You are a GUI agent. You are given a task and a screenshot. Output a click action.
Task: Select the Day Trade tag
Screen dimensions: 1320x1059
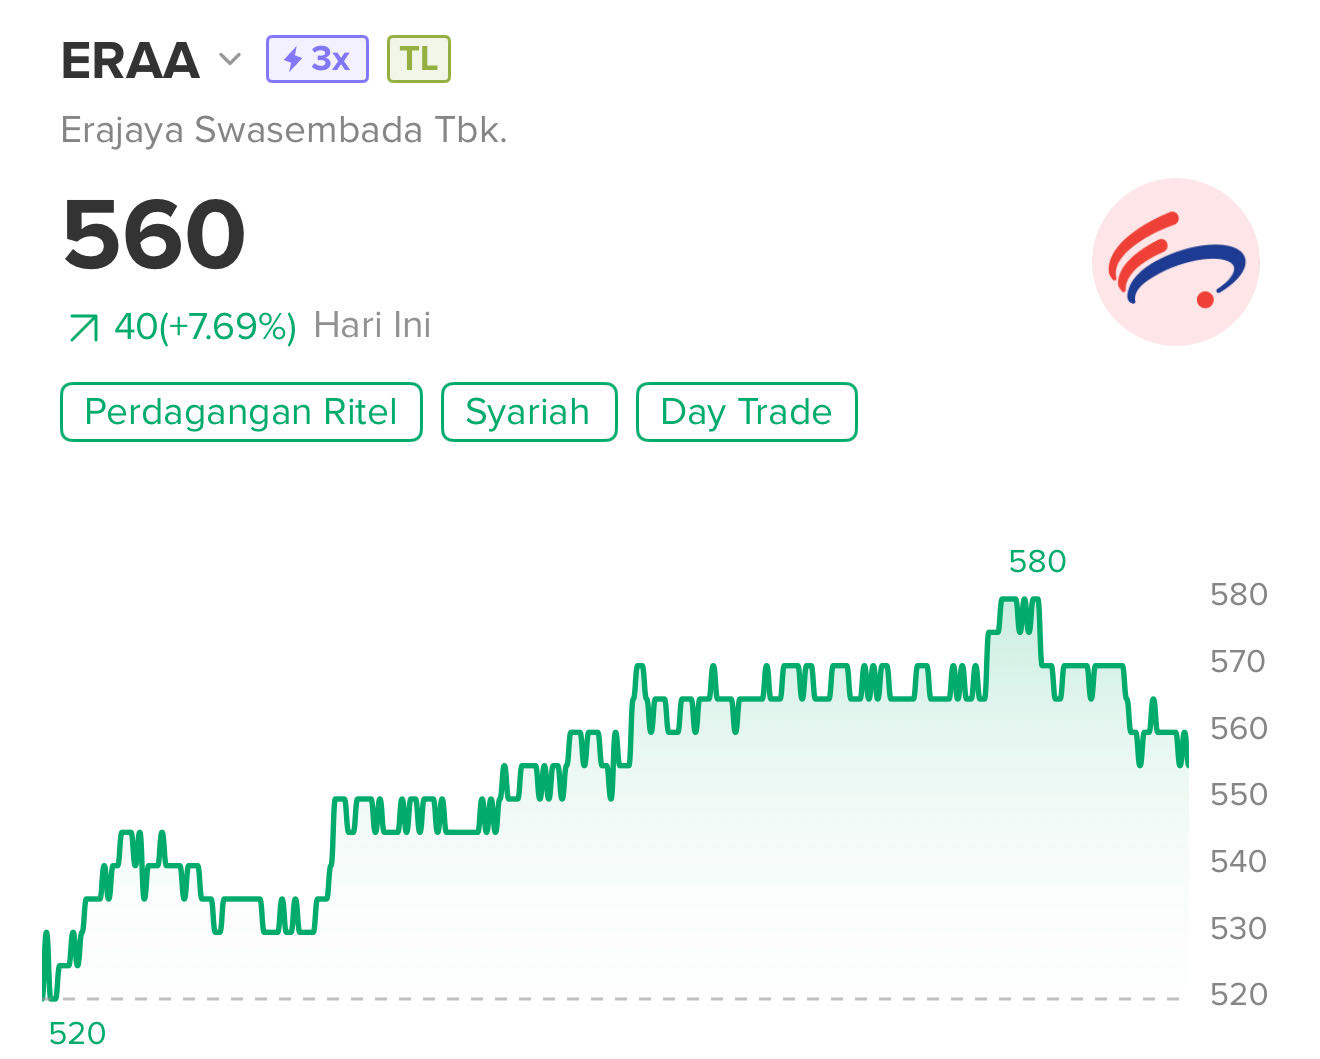[x=747, y=412]
